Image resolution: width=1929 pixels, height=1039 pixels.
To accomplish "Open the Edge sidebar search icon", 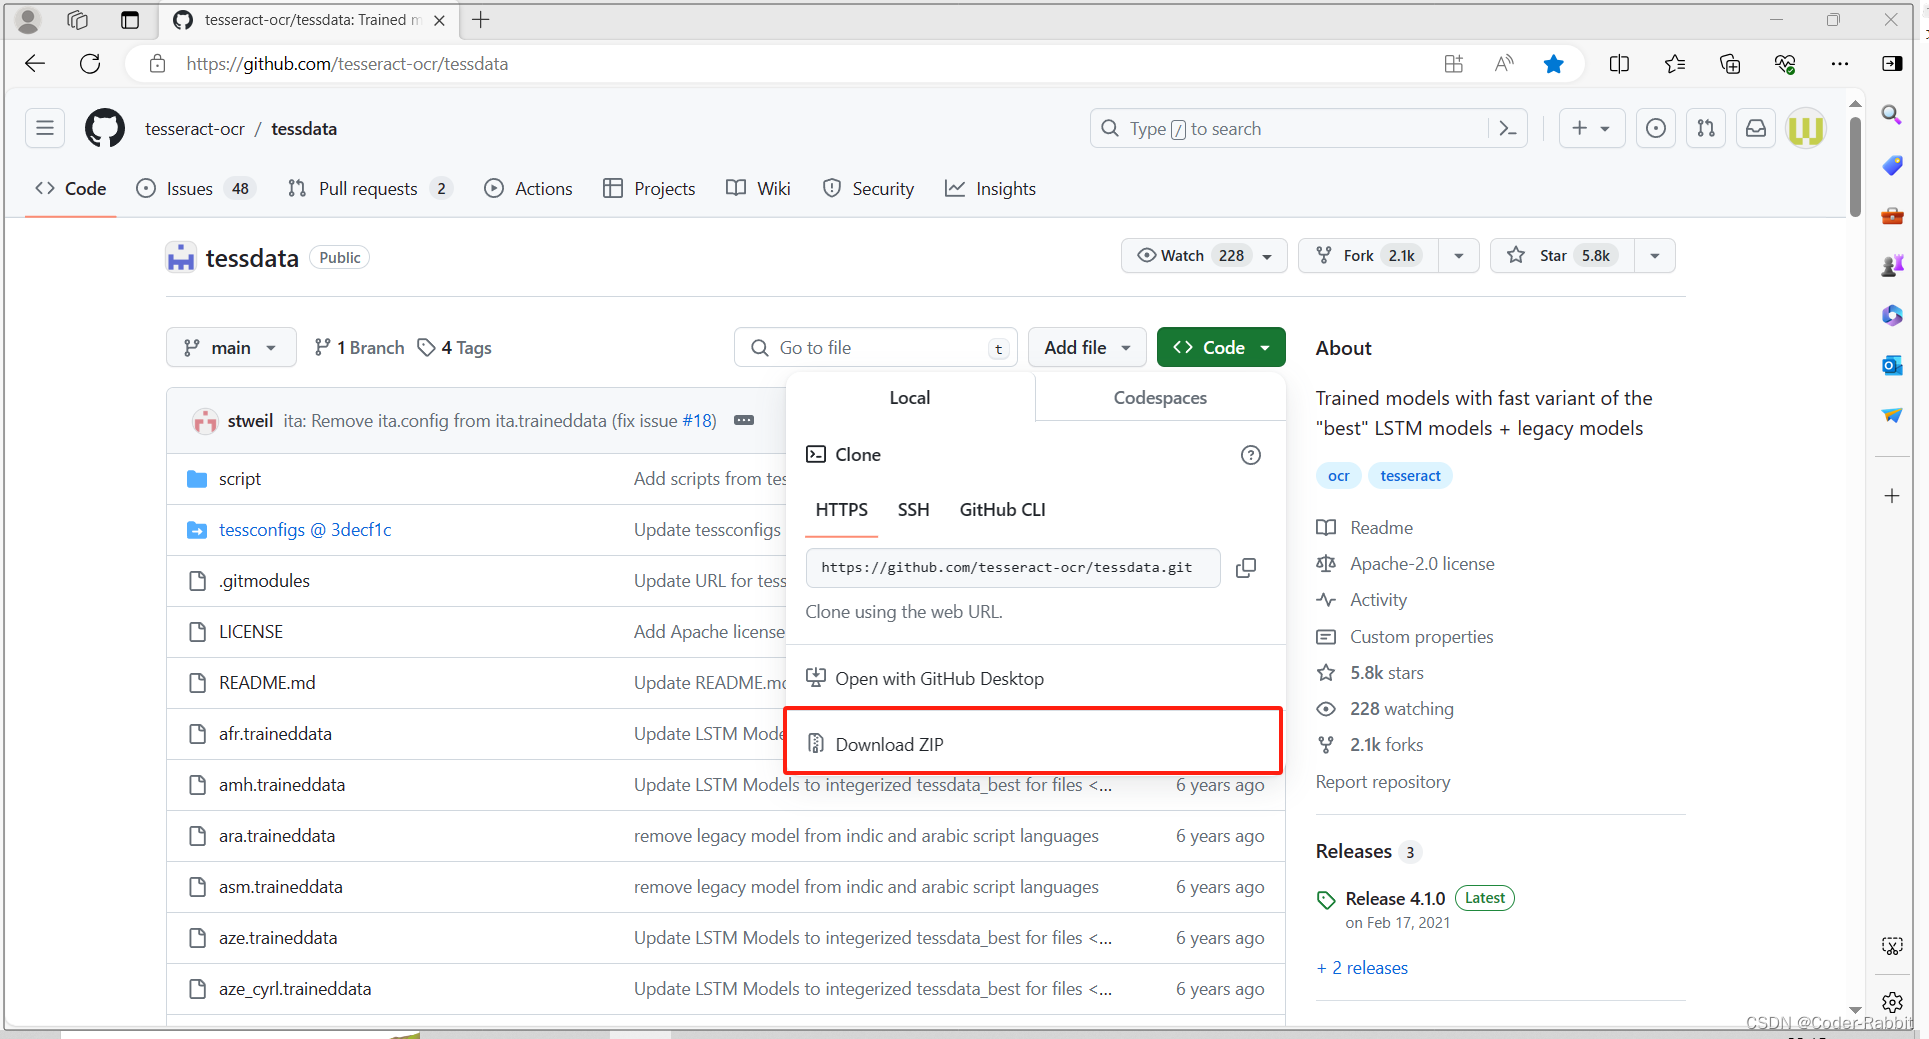I will (x=1892, y=114).
